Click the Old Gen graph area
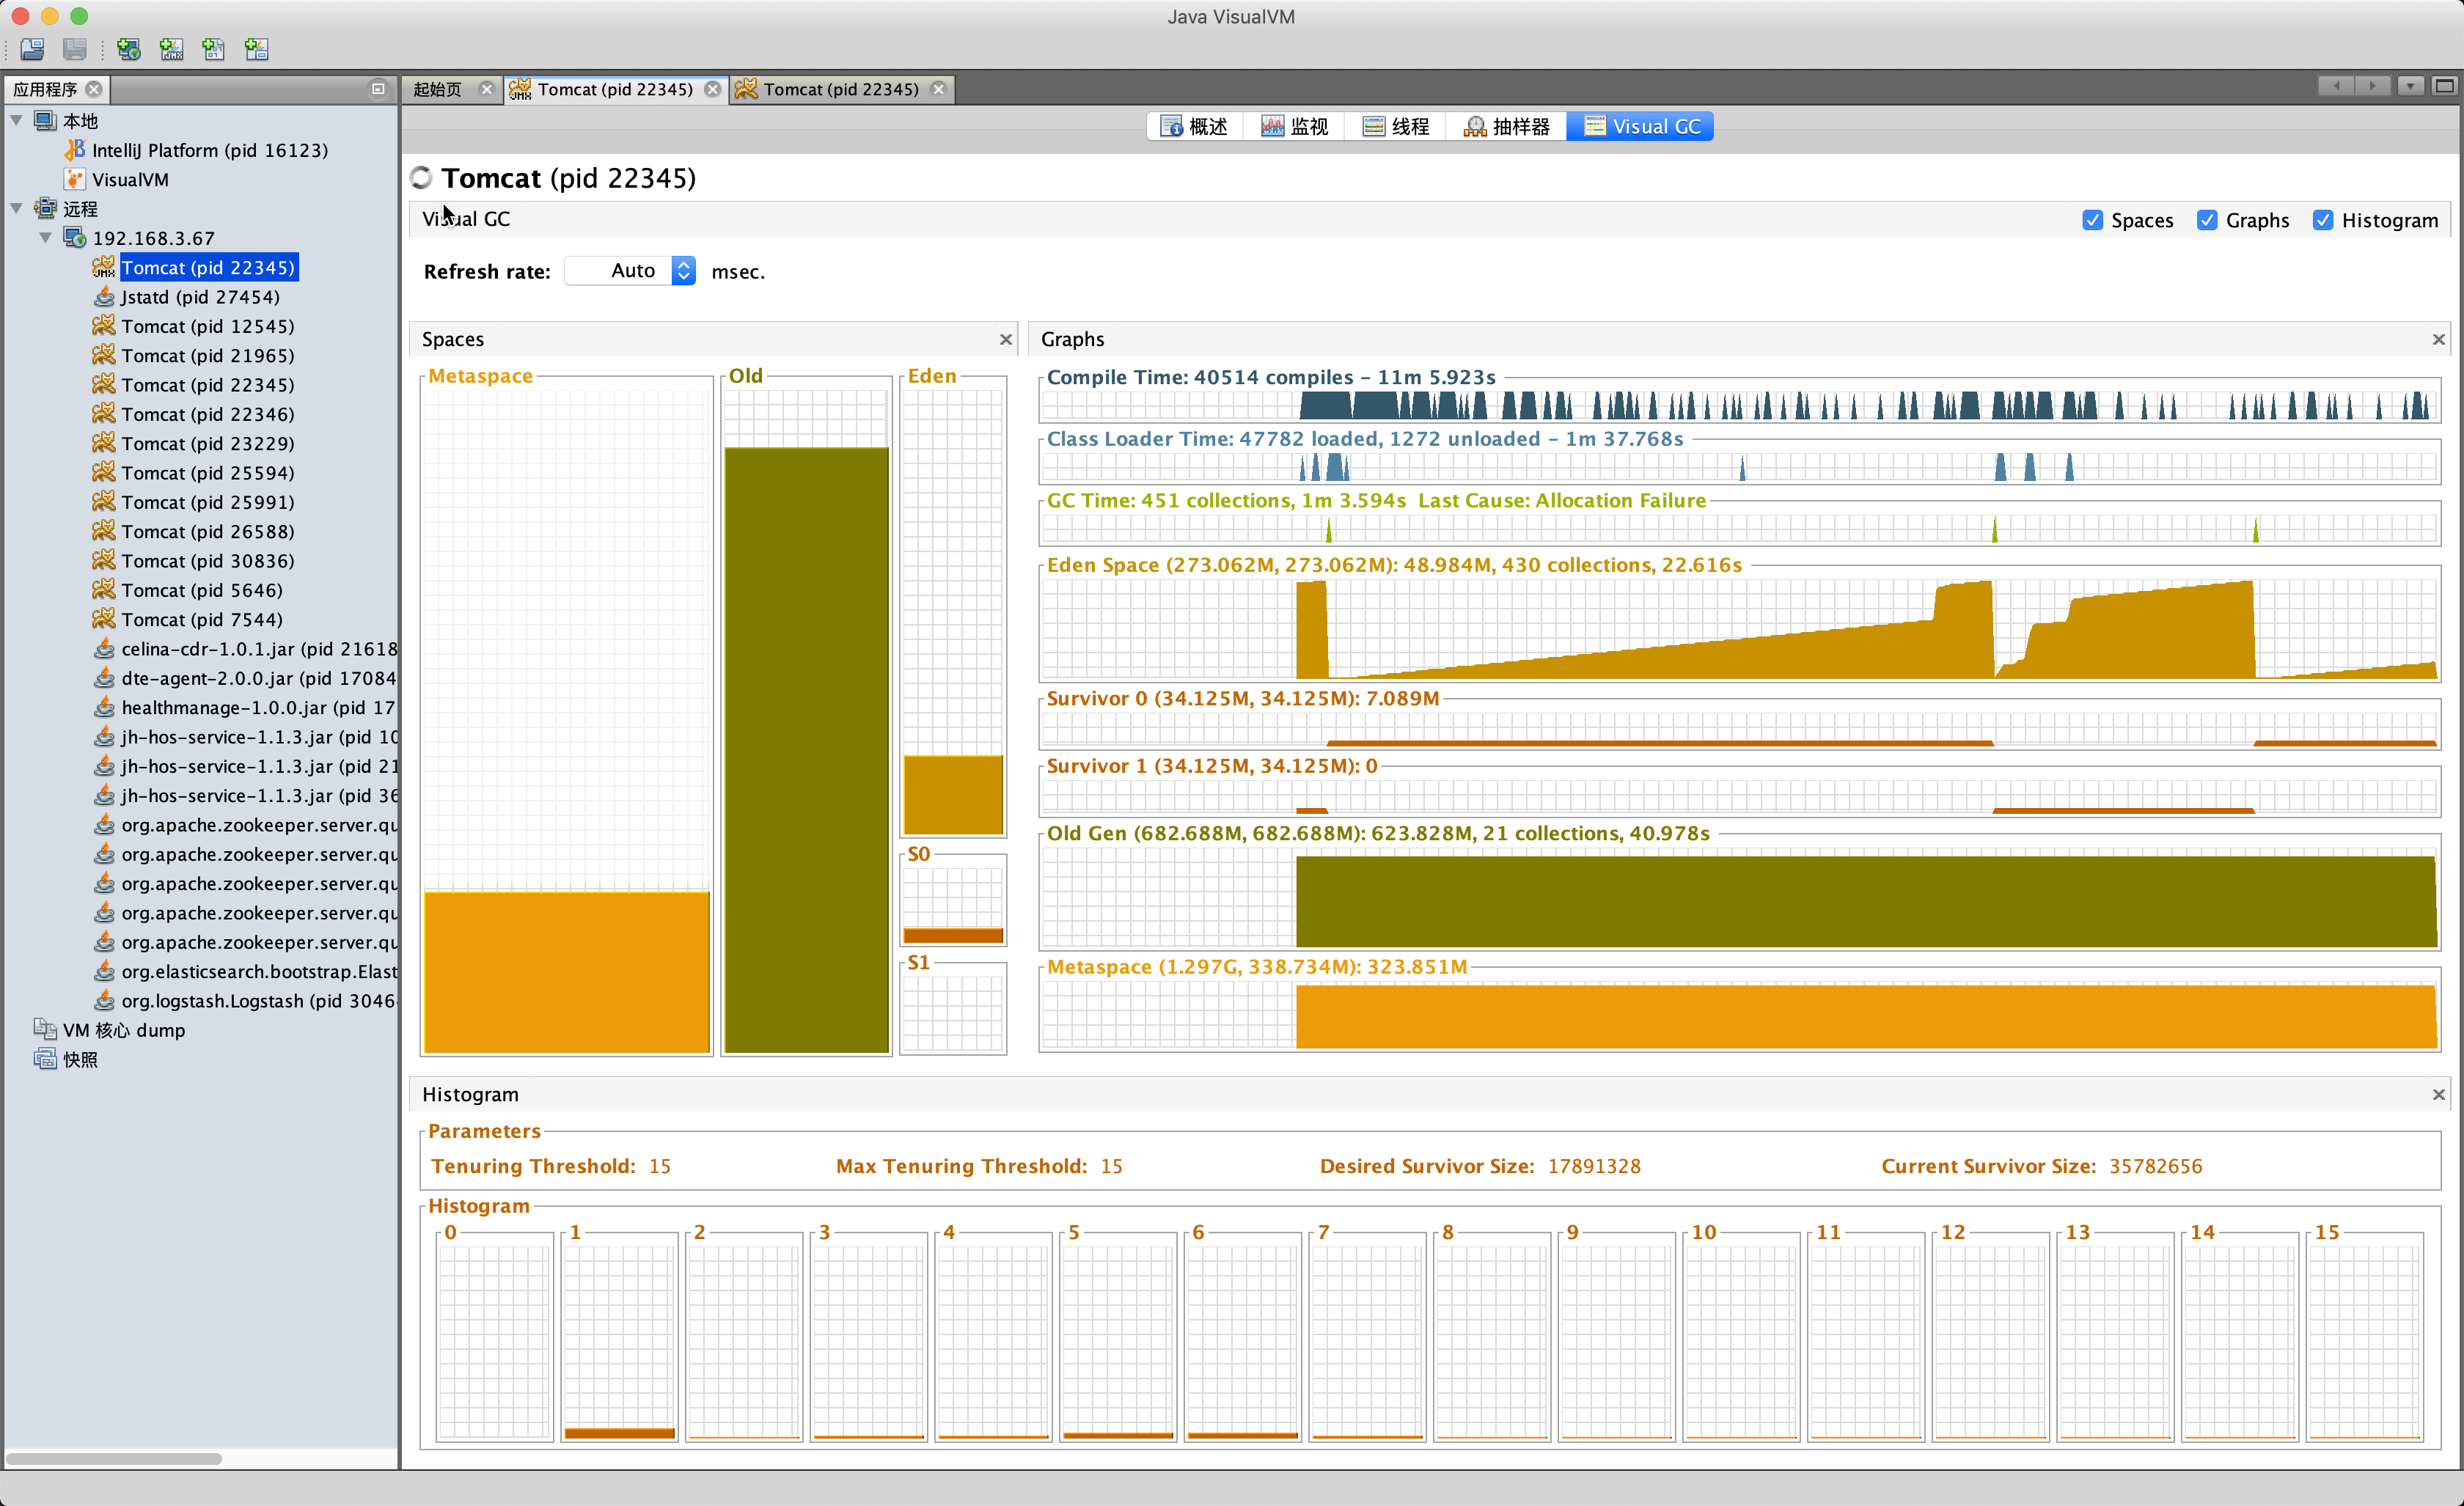The height and width of the screenshot is (1506, 2464). [x=1739, y=898]
